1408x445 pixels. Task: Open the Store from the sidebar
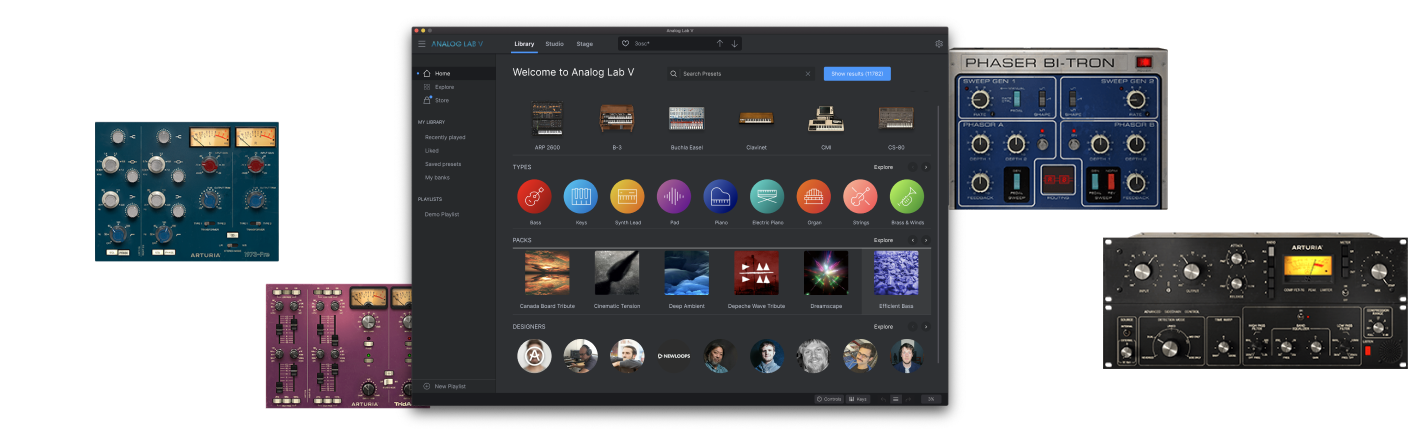tap(441, 100)
